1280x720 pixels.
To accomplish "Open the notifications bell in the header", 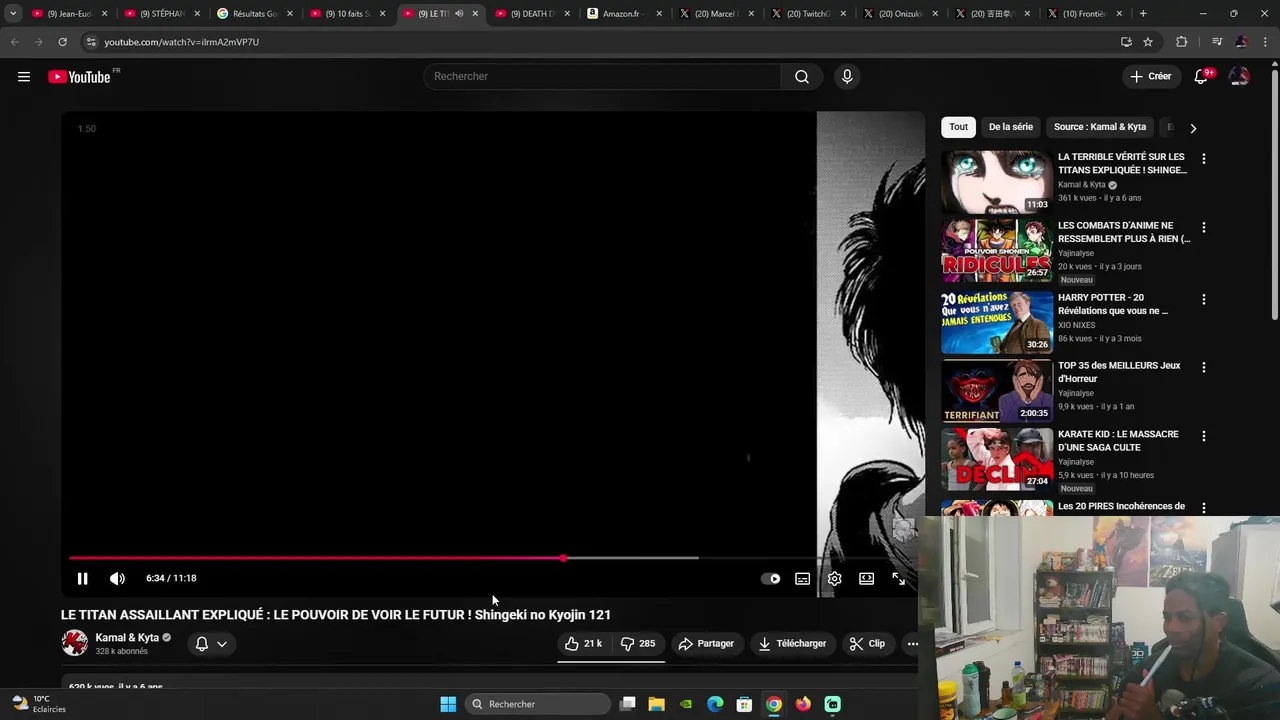I will click(1202, 77).
